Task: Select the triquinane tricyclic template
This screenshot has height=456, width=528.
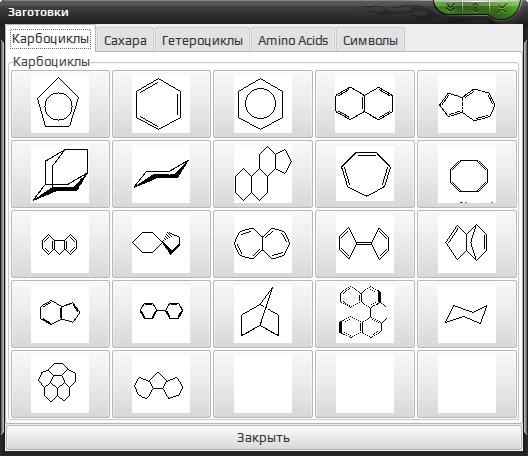Action: pos(161,384)
